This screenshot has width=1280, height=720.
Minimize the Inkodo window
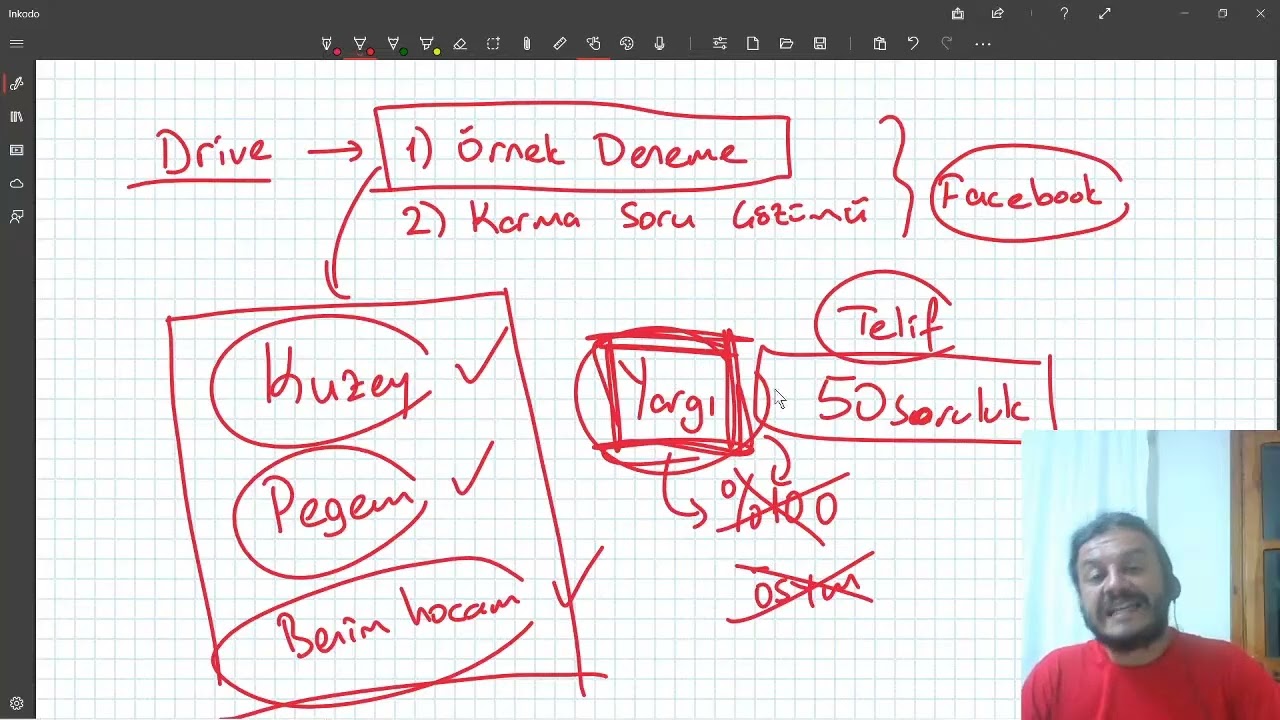1184,14
